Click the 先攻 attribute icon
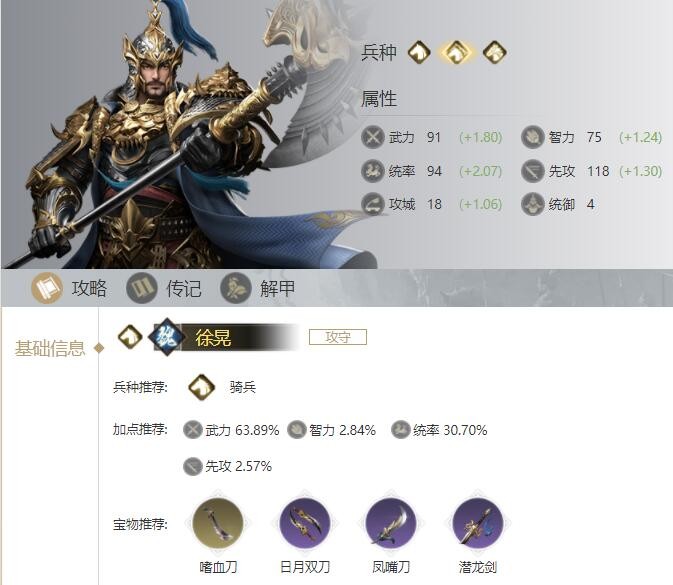 (x=533, y=171)
